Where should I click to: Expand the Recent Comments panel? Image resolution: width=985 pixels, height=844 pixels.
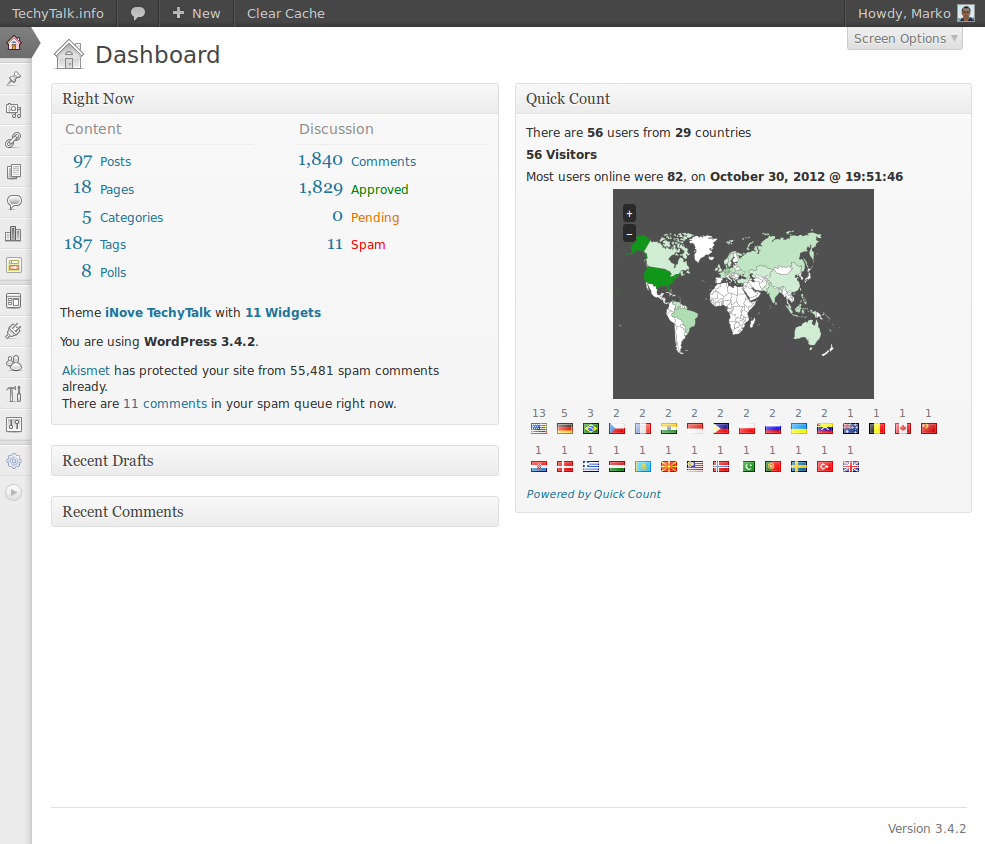click(x=274, y=512)
